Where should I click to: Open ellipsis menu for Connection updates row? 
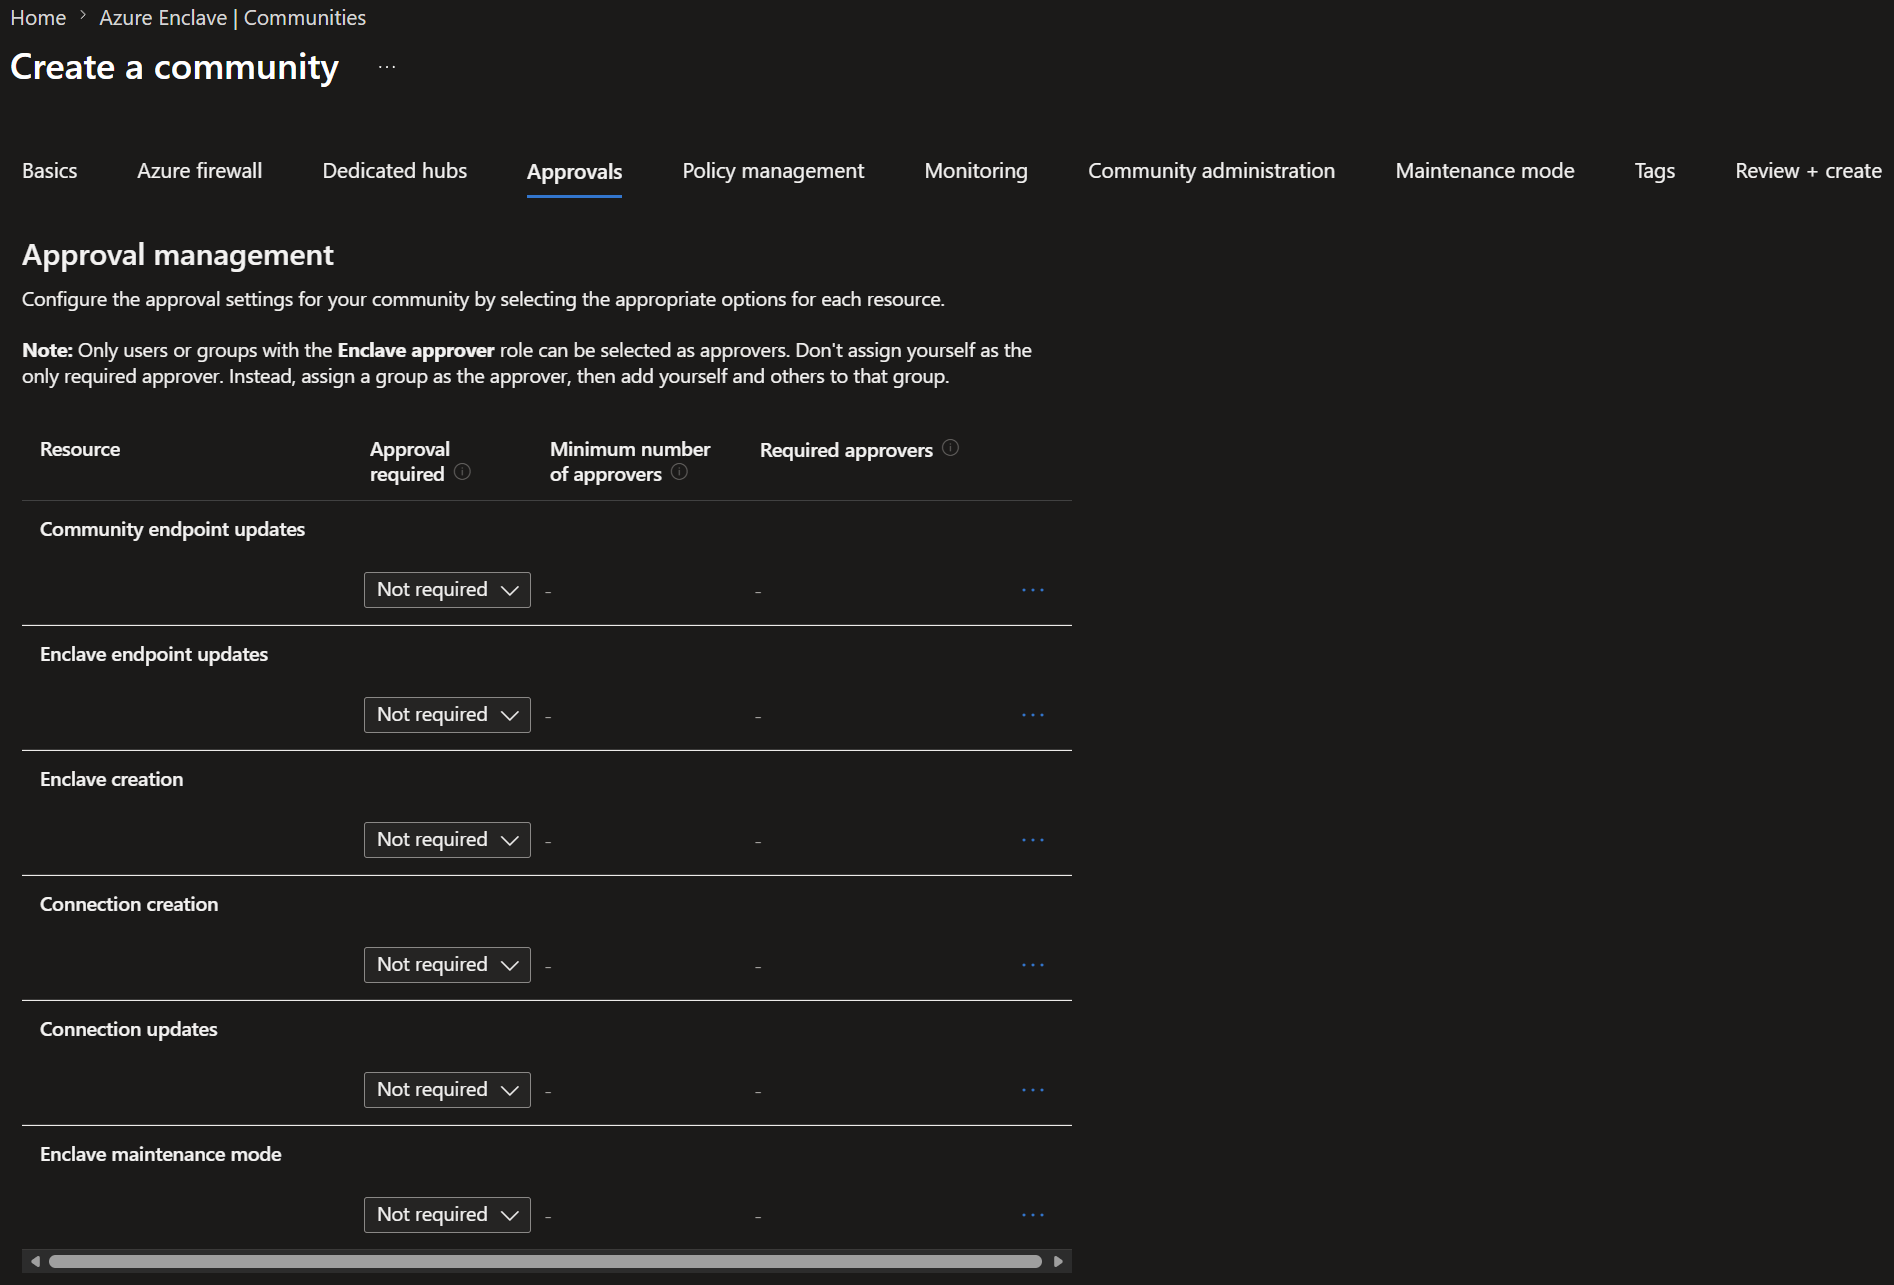tap(1033, 1090)
